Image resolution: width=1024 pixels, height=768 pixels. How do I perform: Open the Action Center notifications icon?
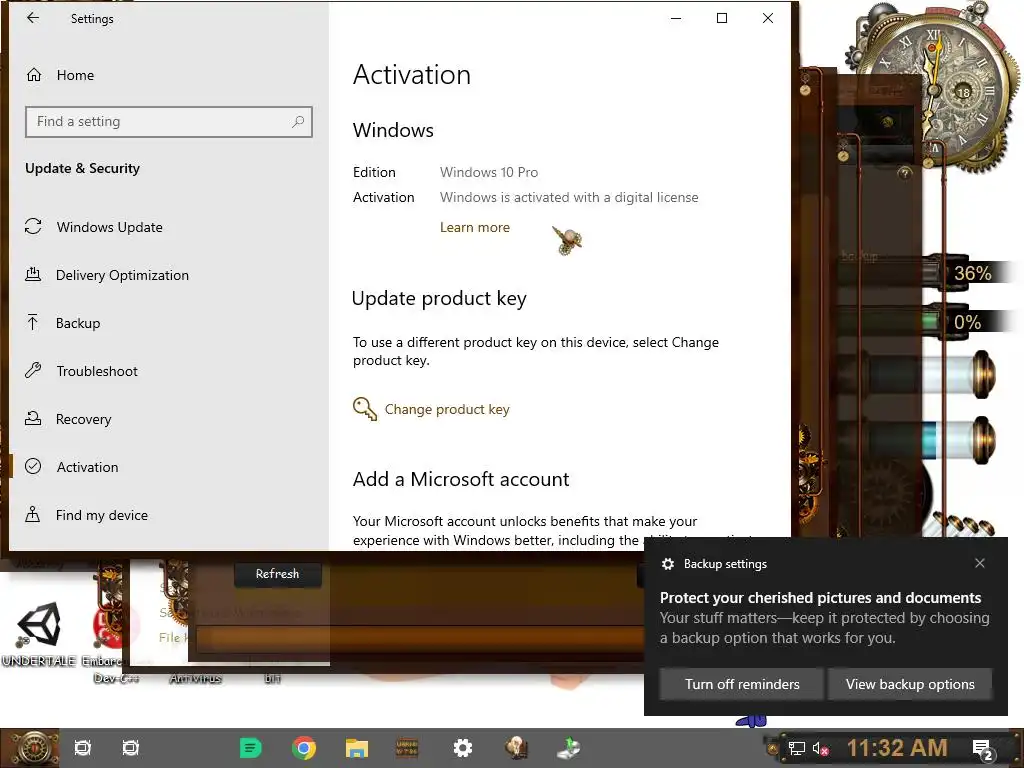pos(982,749)
